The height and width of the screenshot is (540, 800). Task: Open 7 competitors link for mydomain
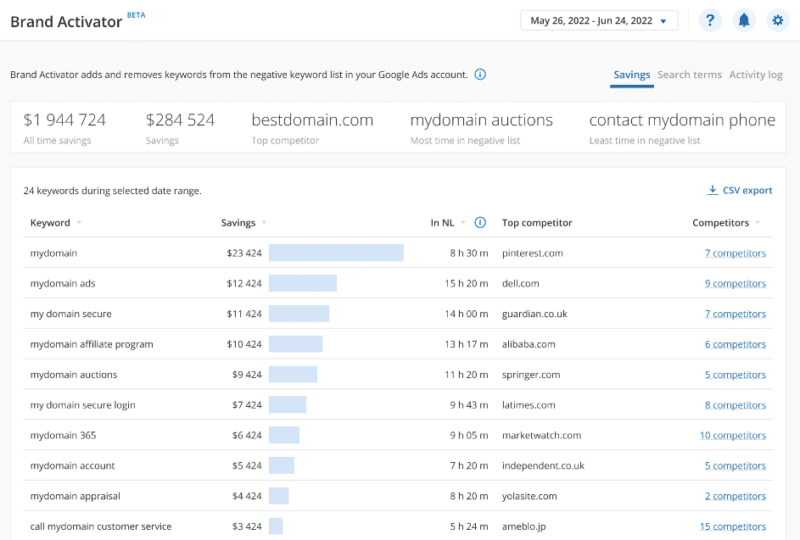click(x=735, y=254)
